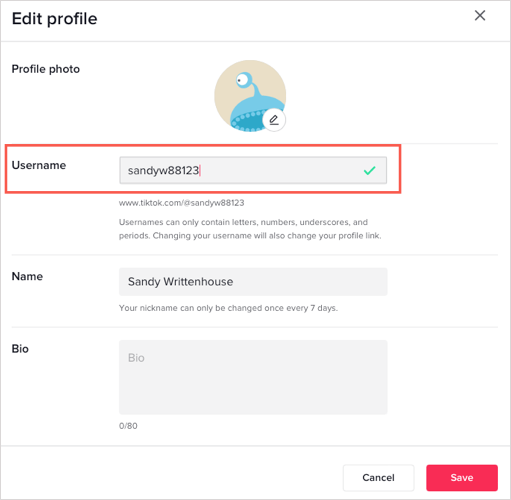Click the www.tiktok.com/@sandyw88123 profile link text
Viewport: 511px width, 500px height.
pos(182,203)
